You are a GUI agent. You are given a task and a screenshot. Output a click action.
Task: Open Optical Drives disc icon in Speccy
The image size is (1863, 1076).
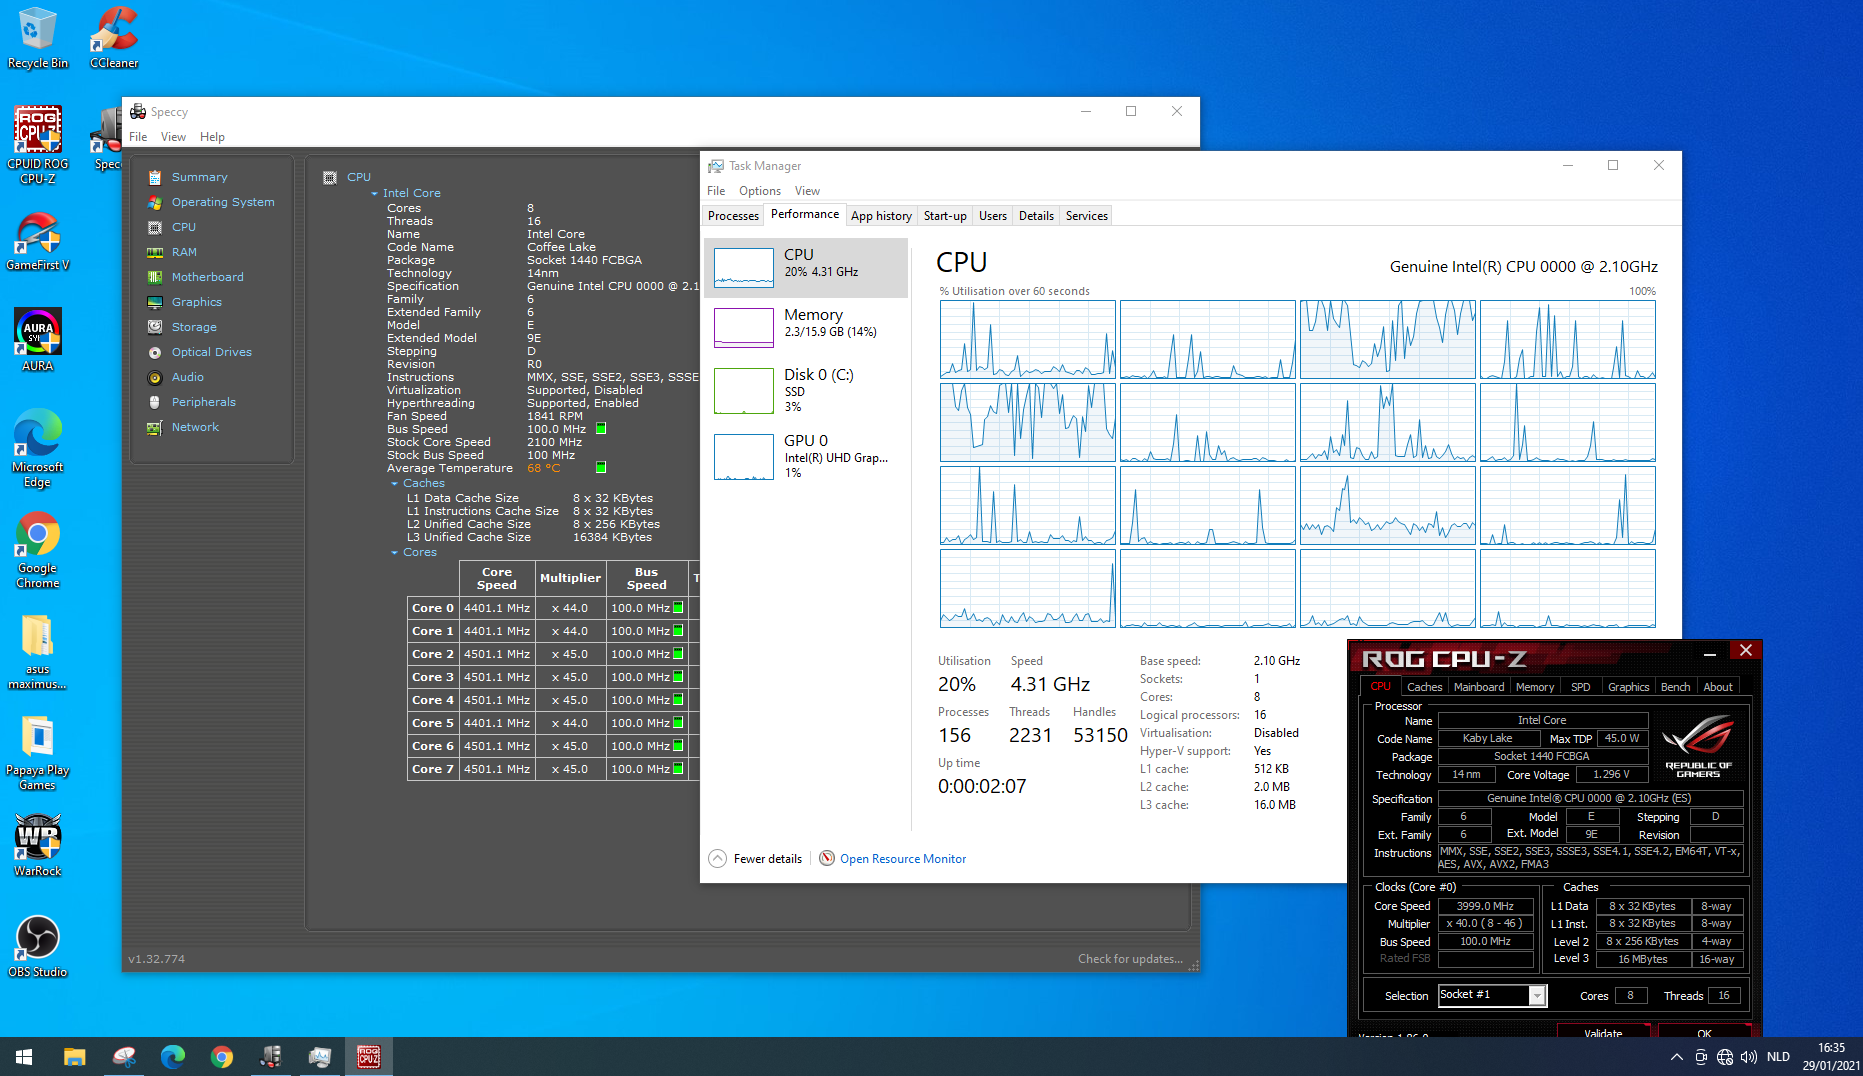coord(155,352)
